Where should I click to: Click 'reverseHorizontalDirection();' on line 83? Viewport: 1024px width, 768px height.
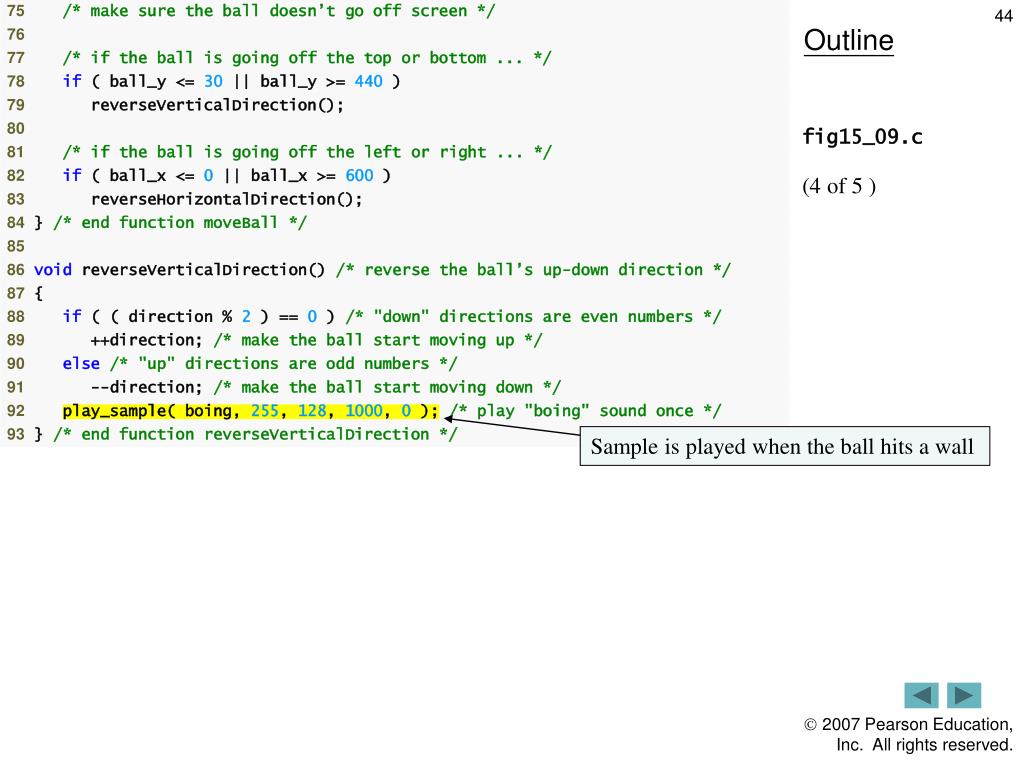[227, 199]
